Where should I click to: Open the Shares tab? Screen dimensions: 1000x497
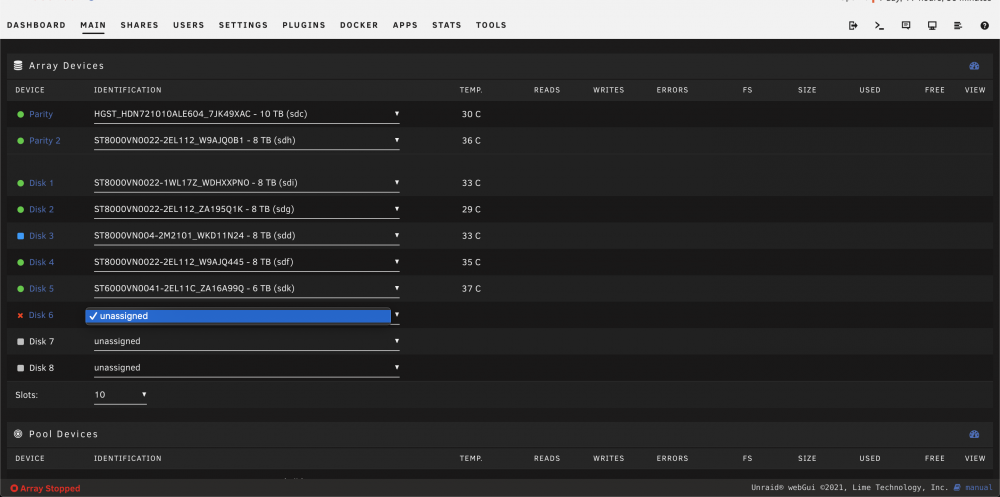click(x=139, y=26)
